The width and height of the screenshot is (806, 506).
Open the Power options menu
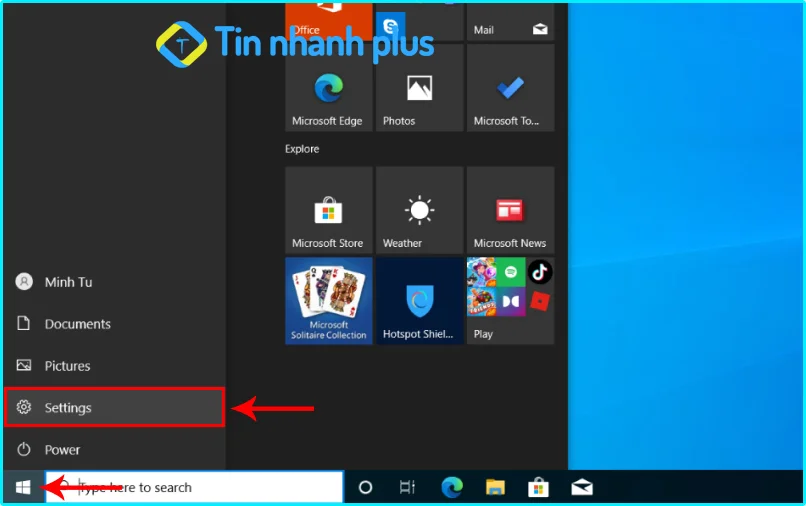click(114, 449)
